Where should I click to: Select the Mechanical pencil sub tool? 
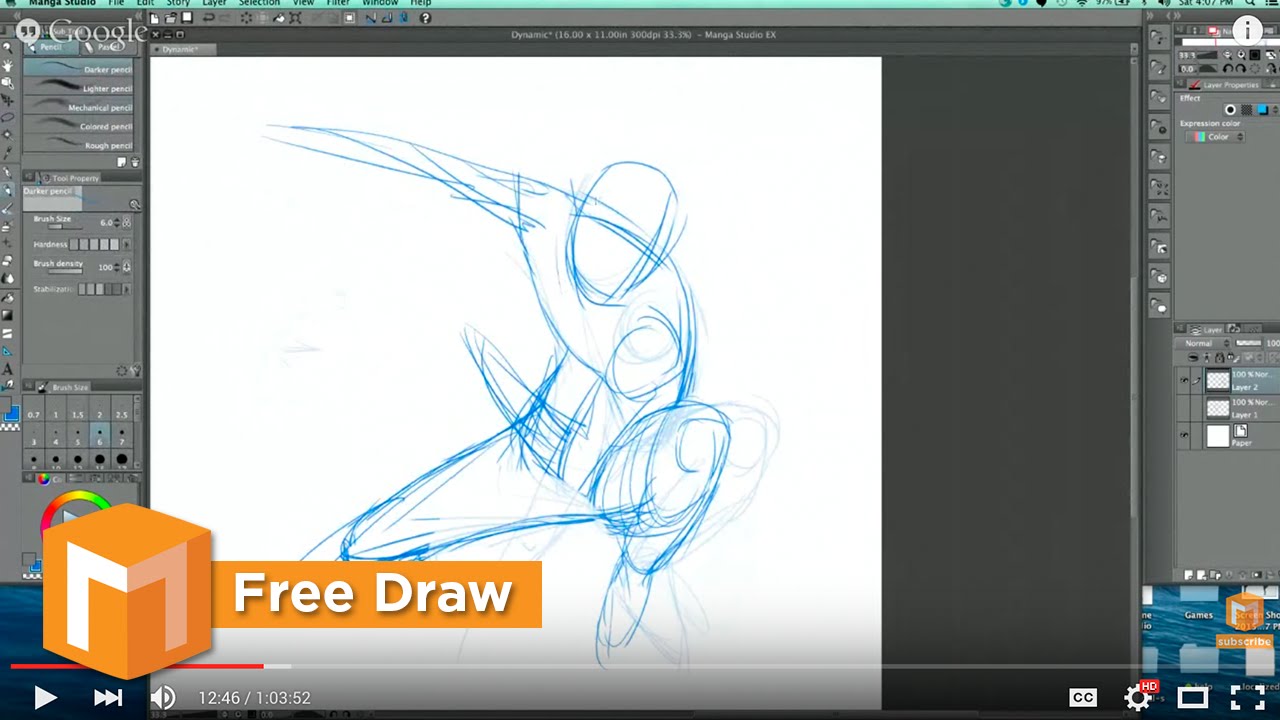click(79, 107)
